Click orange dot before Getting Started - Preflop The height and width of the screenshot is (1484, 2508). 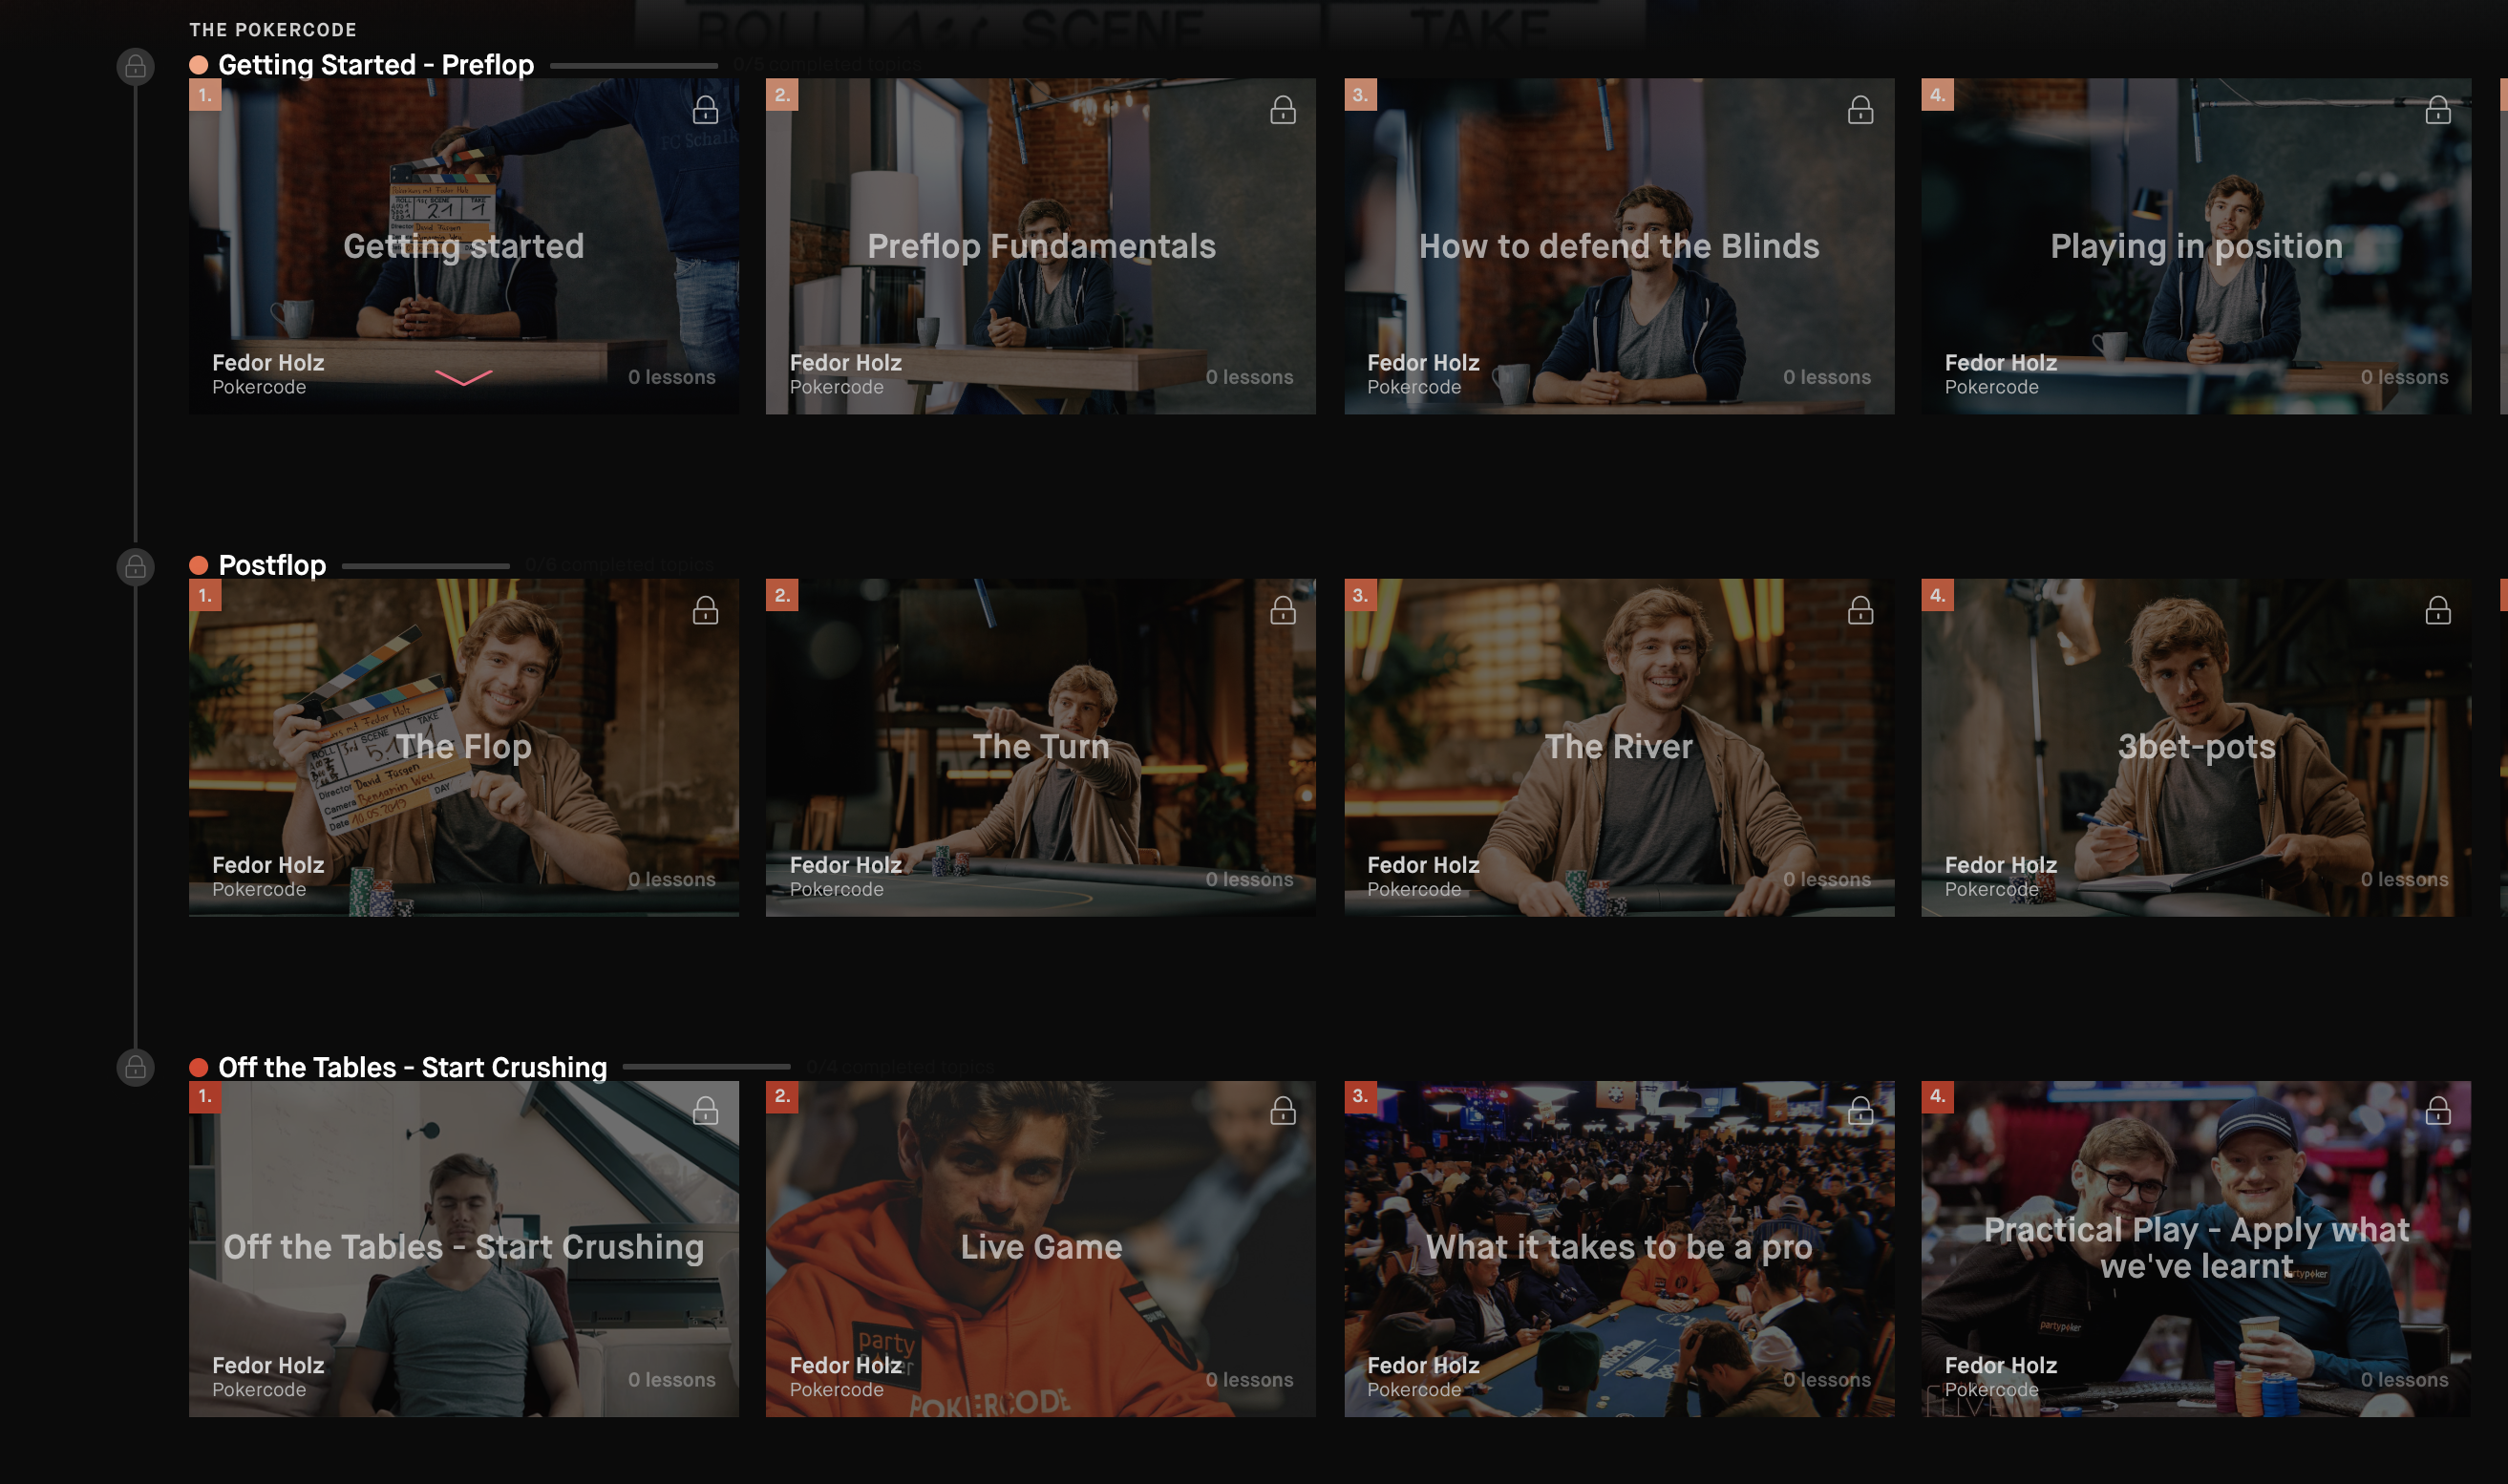coord(198,65)
